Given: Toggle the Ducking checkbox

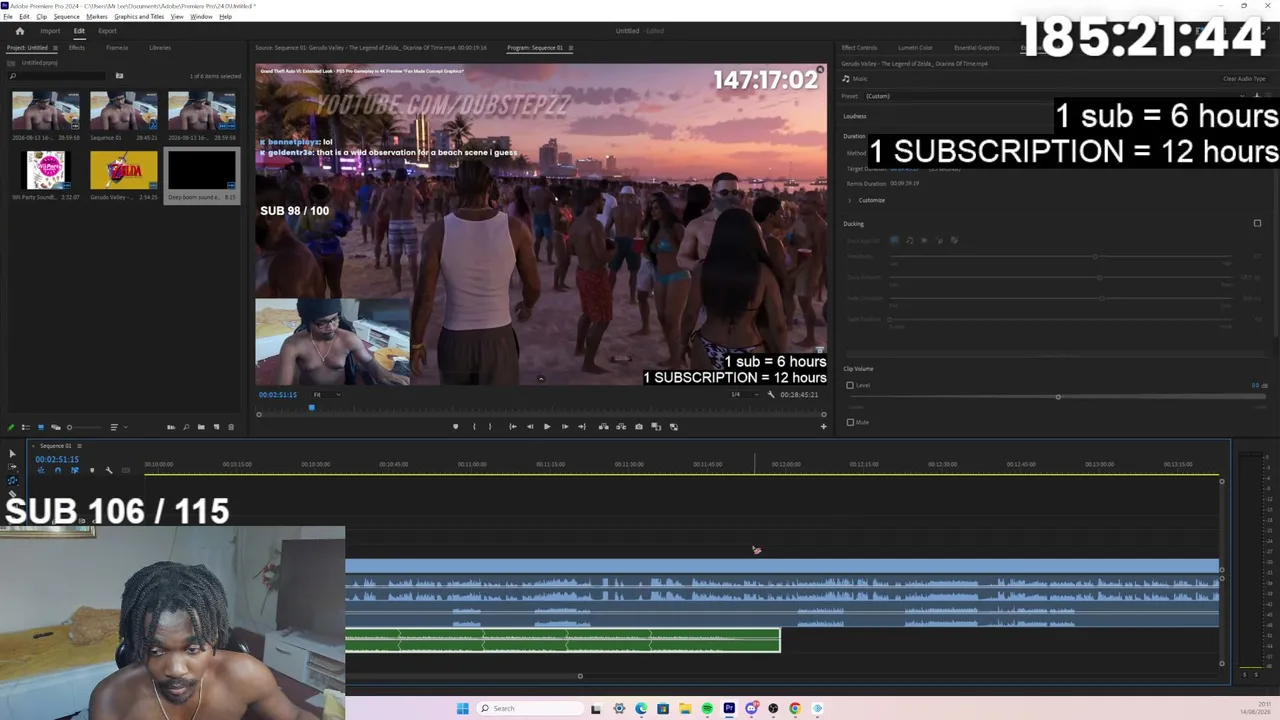Looking at the screenshot, I should [x=1257, y=224].
